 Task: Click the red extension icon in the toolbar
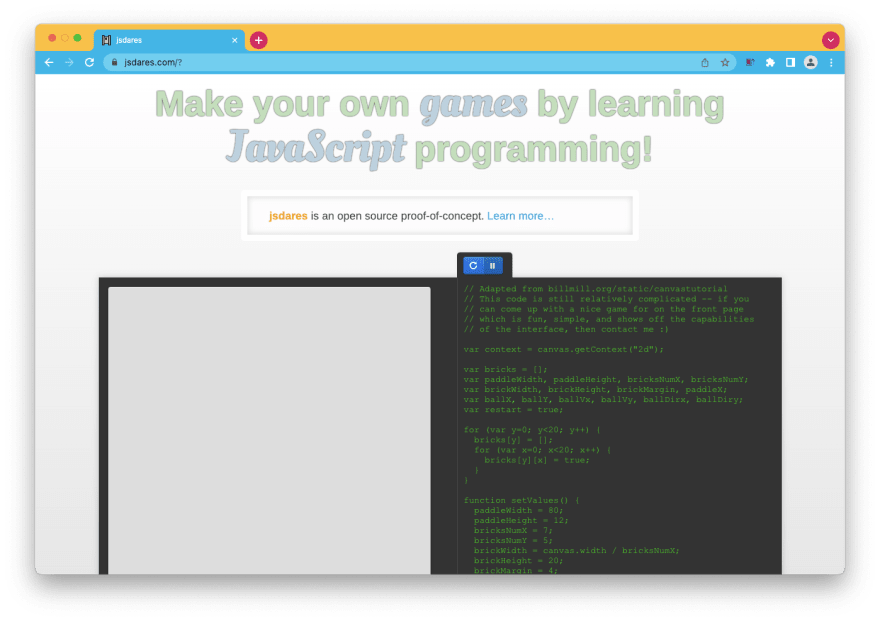750,62
